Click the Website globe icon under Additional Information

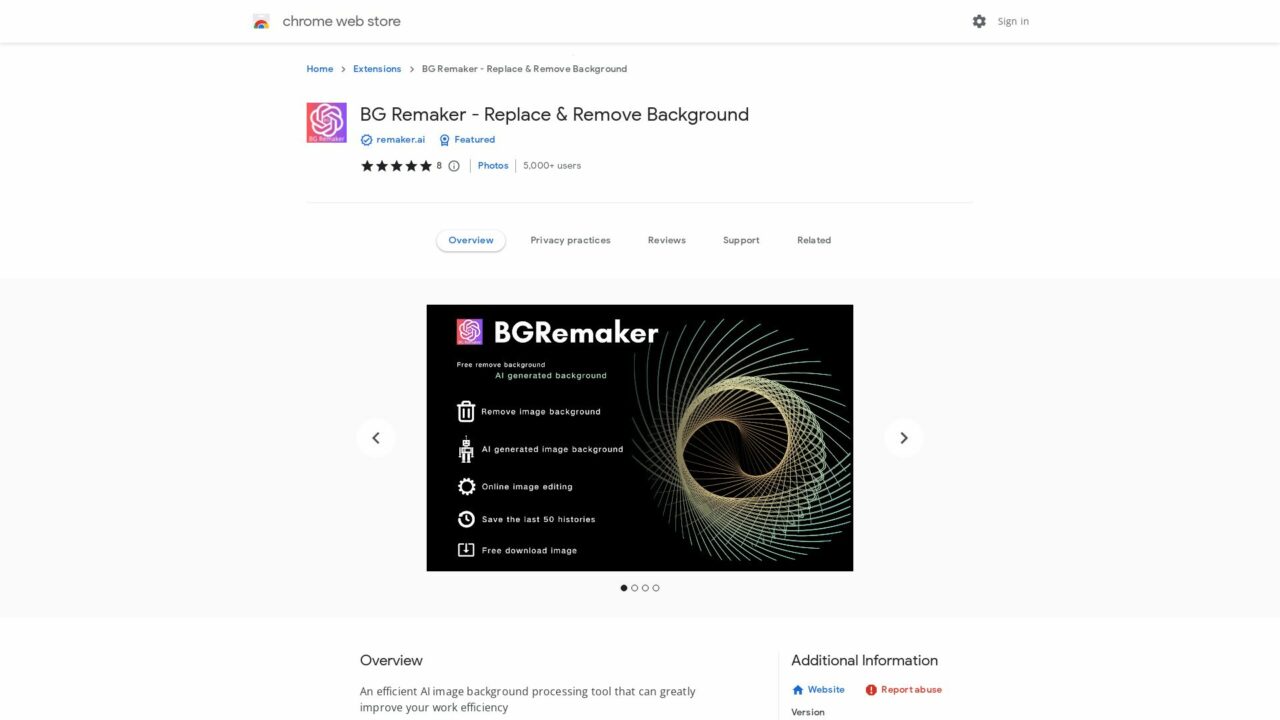(x=799, y=689)
